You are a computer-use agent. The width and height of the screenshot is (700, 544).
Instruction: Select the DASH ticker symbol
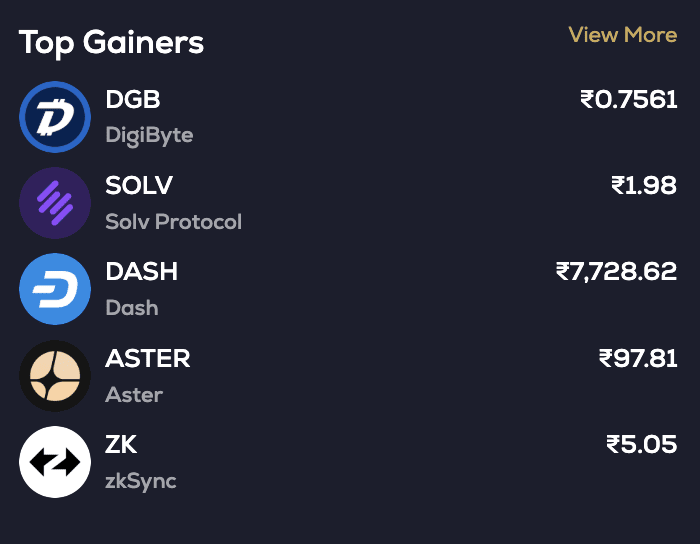pyautogui.click(x=141, y=272)
